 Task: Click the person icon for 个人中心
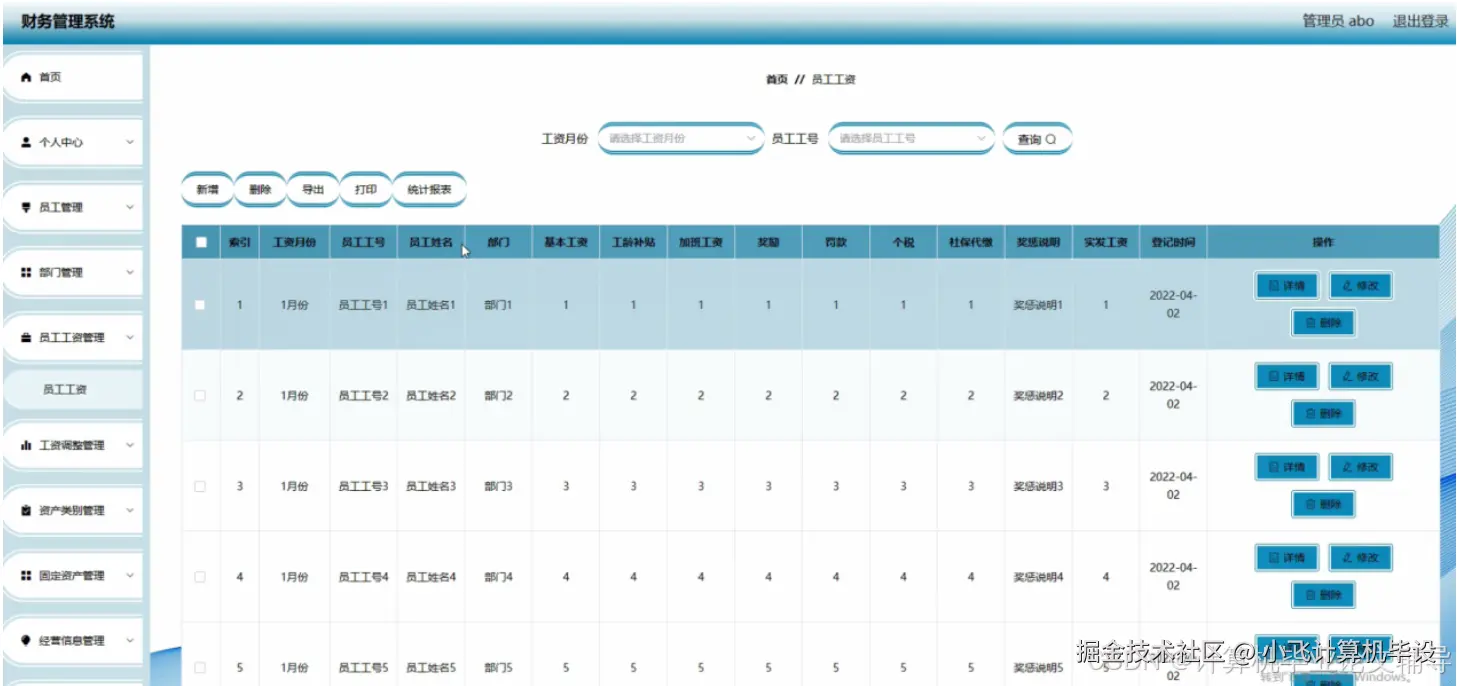point(27,142)
